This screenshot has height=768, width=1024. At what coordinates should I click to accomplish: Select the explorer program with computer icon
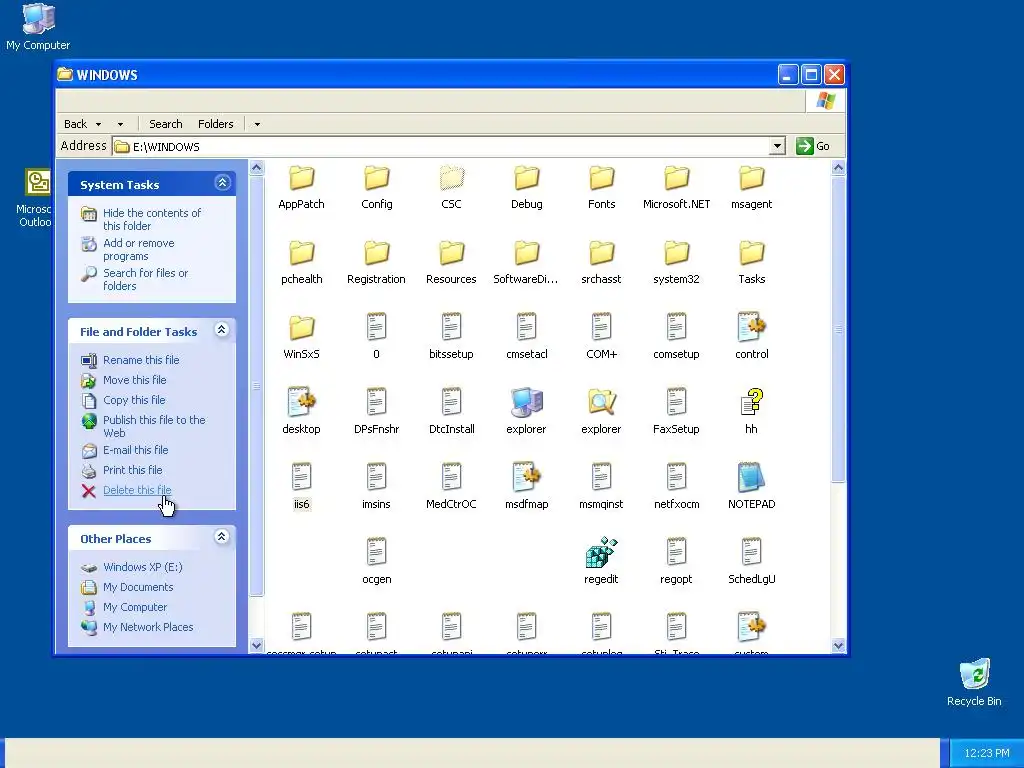click(526, 402)
